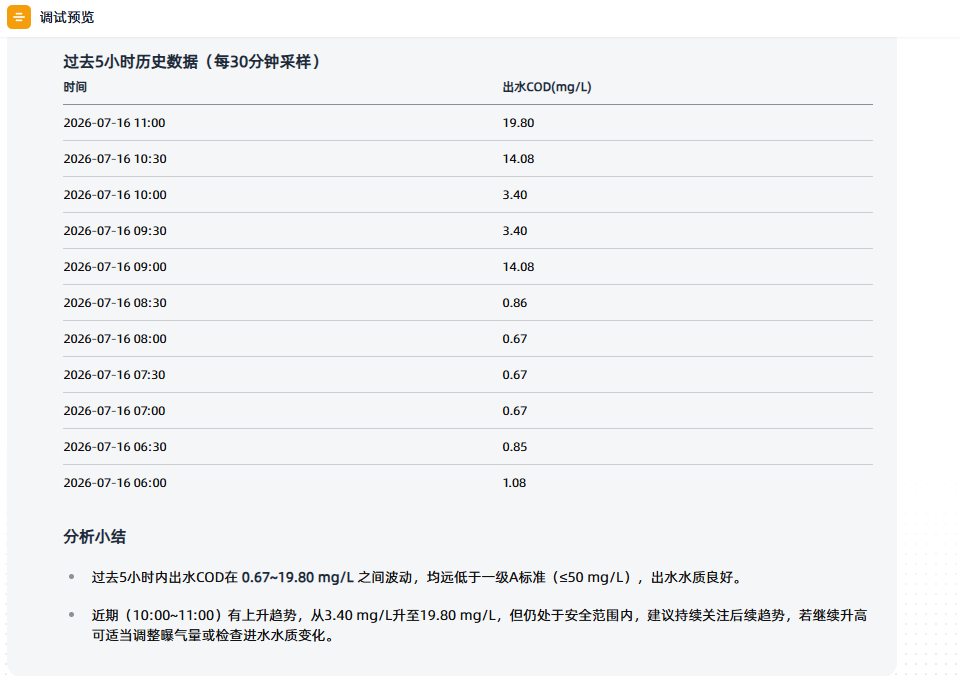Viewport: 960px width, 676px height.
Task: Click the 调试预览 title text
Action: click(67, 17)
